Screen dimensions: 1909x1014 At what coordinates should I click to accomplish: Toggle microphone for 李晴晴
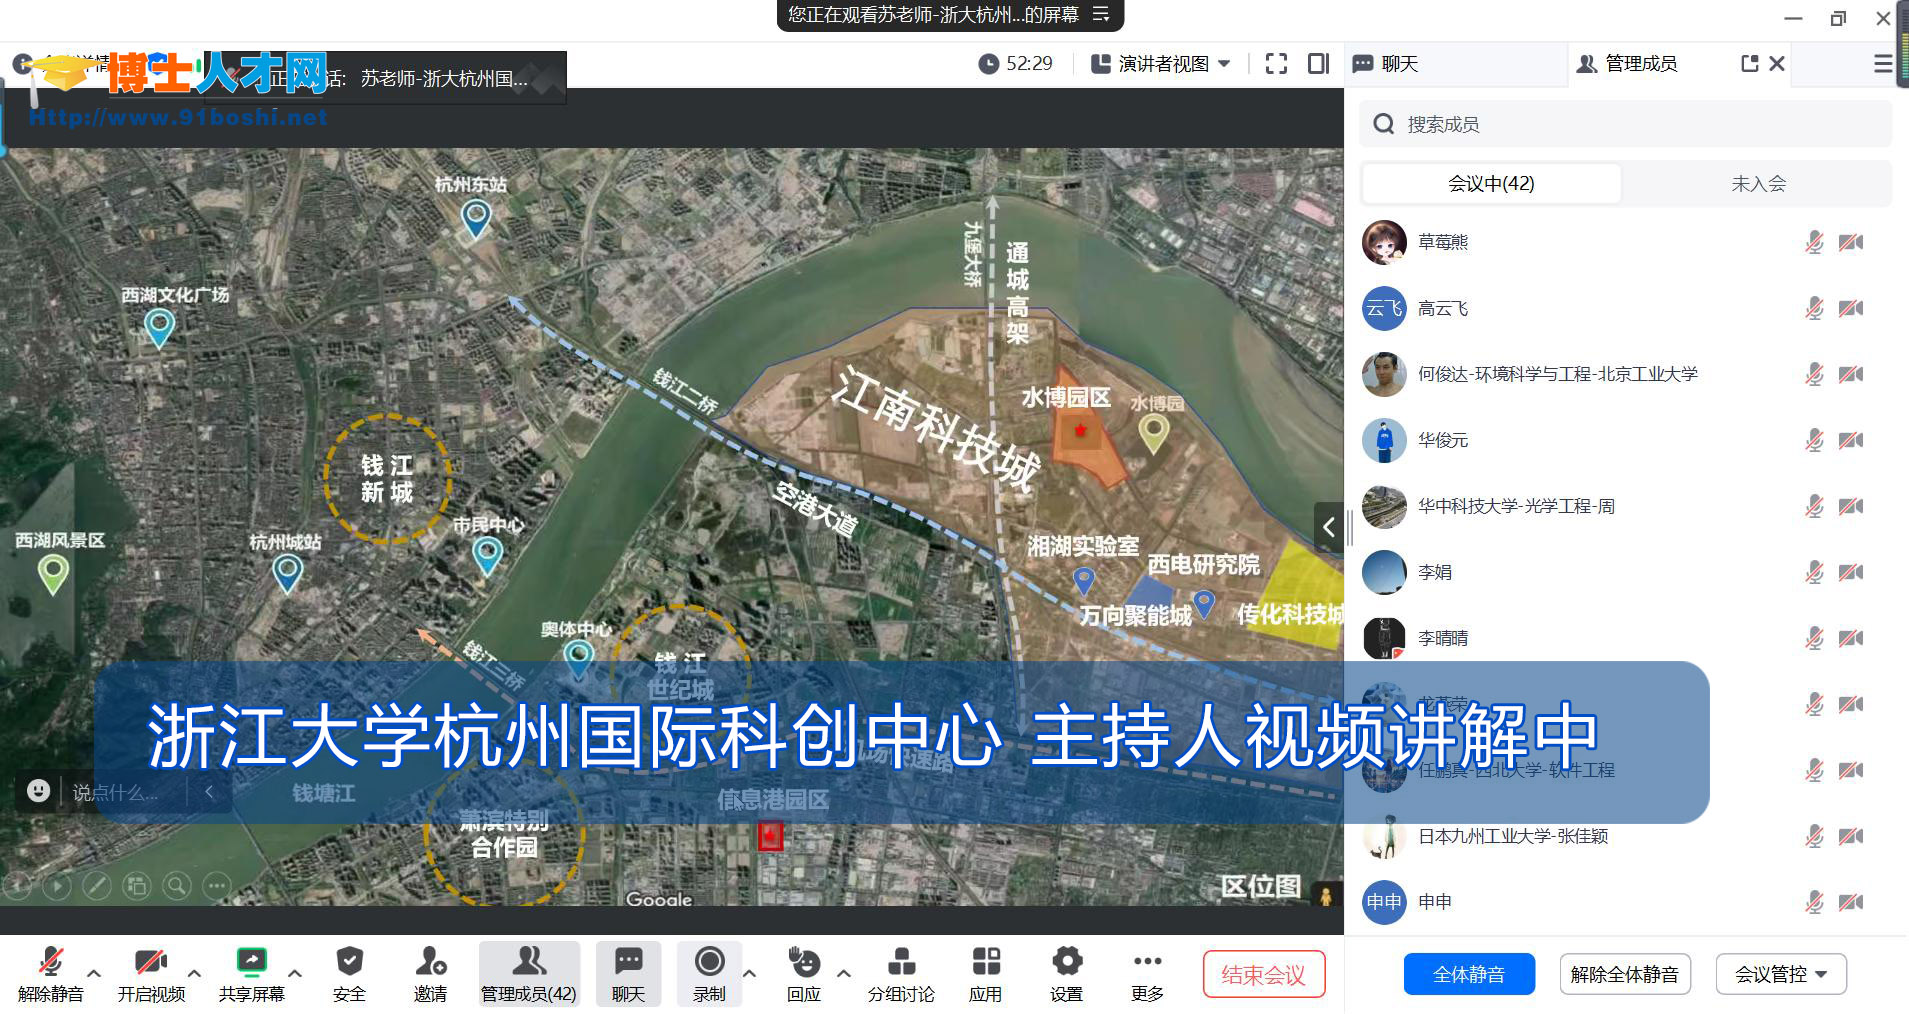tap(1814, 638)
